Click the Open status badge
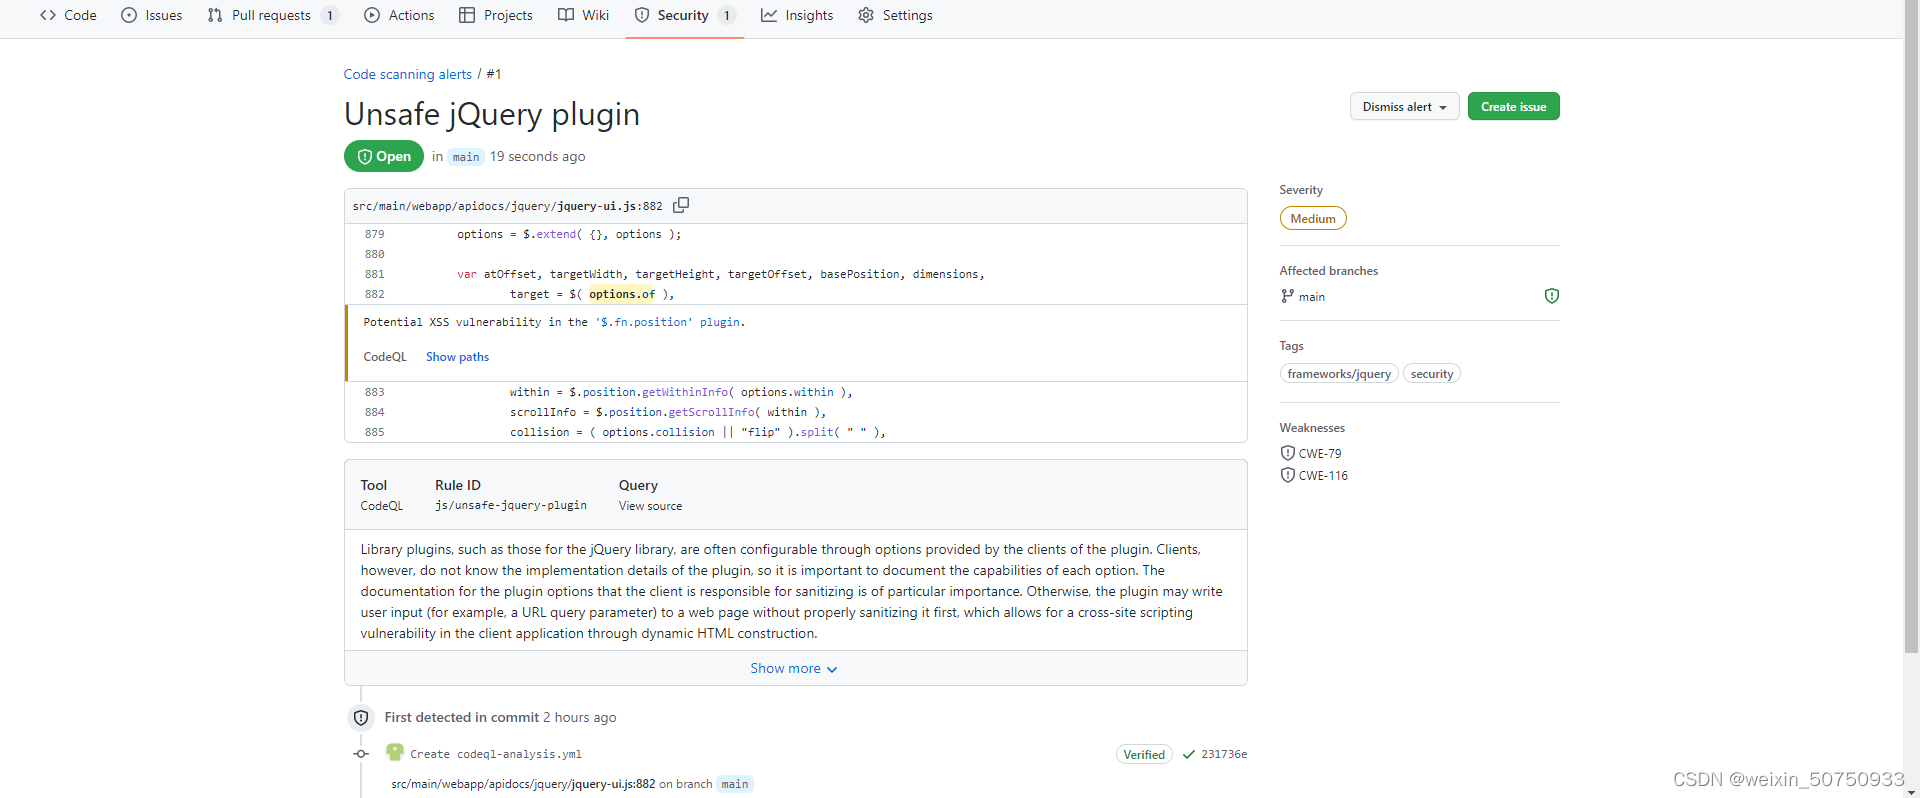Image resolution: width=1920 pixels, height=798 pixels. [384, 156]
